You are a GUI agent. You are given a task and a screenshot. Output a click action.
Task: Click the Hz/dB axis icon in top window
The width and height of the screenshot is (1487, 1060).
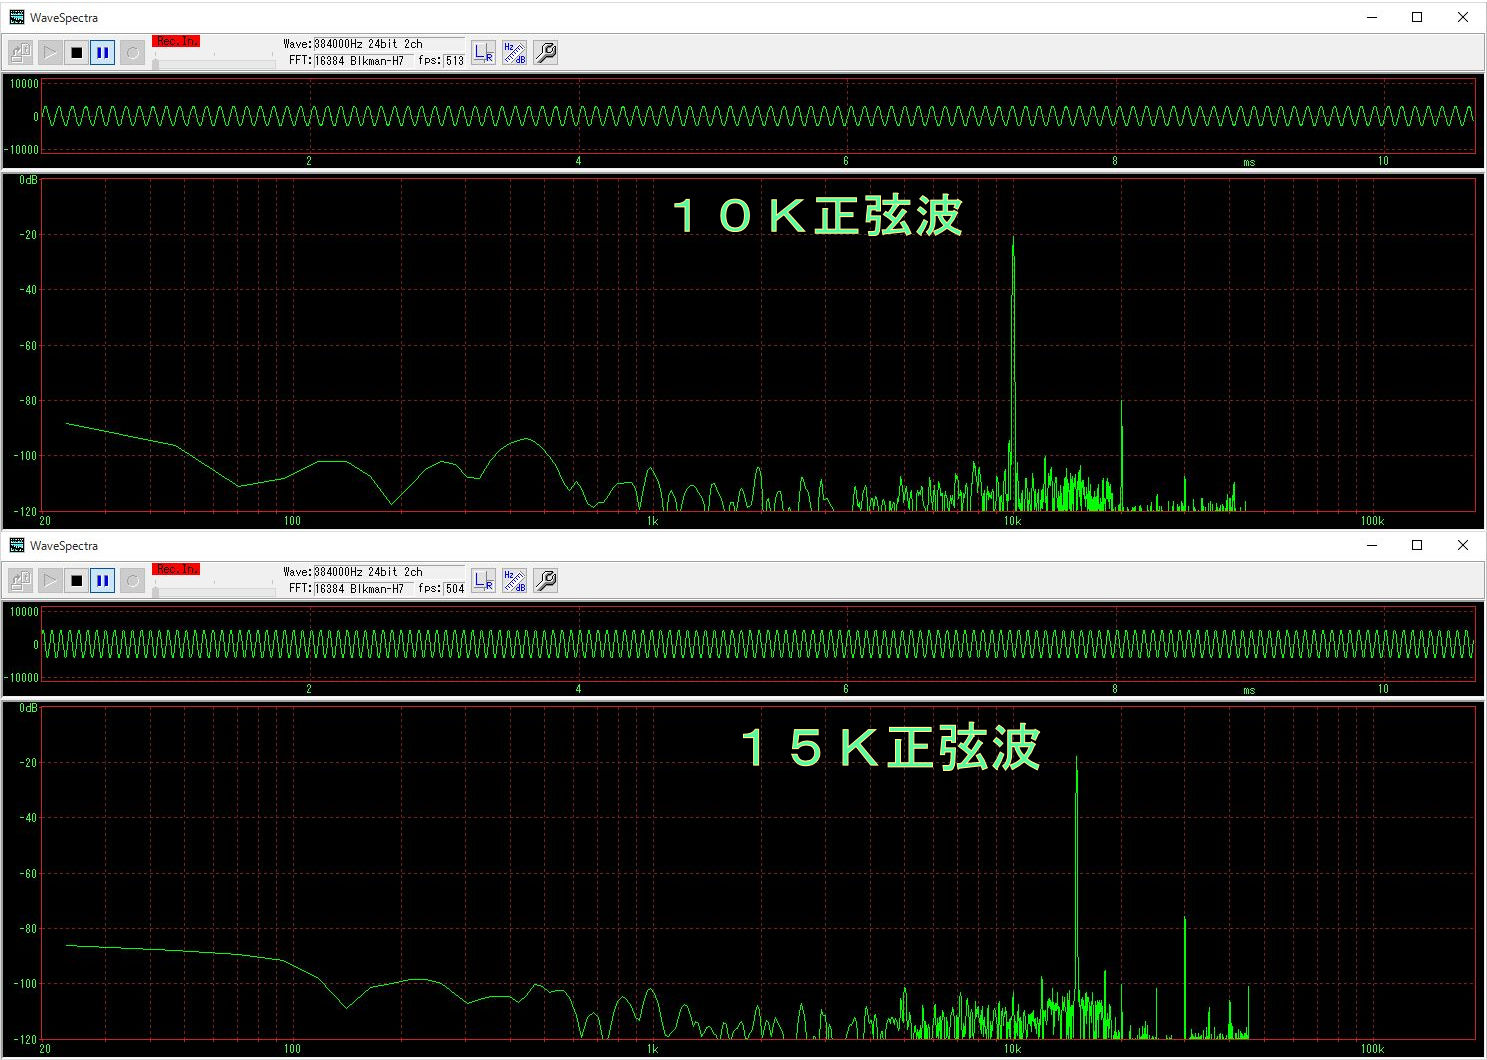pos(515,53)
